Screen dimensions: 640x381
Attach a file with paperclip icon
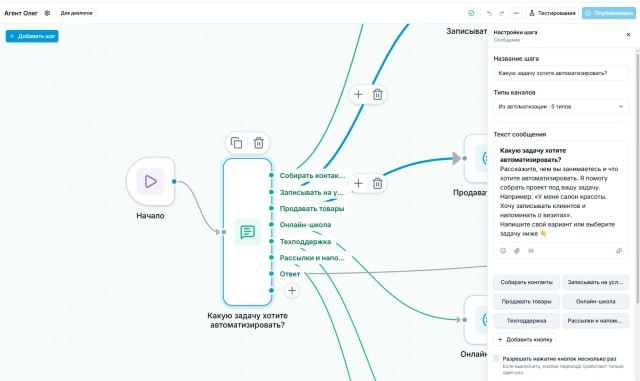(x=517, y=251)
